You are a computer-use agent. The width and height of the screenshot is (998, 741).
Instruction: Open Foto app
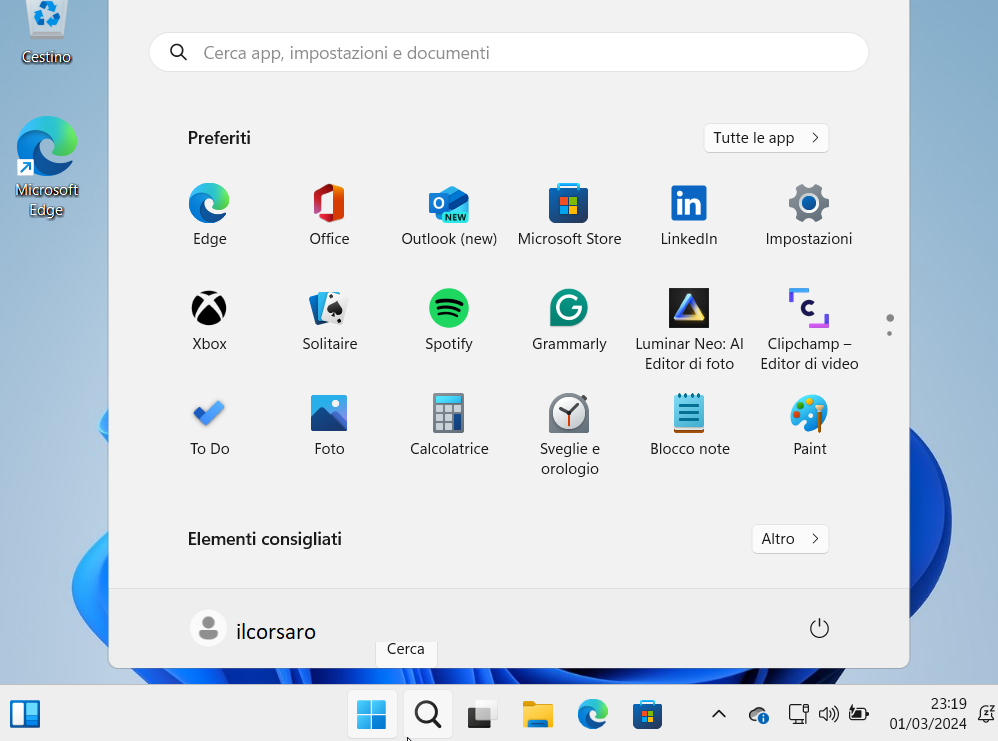tap(329, 425)
